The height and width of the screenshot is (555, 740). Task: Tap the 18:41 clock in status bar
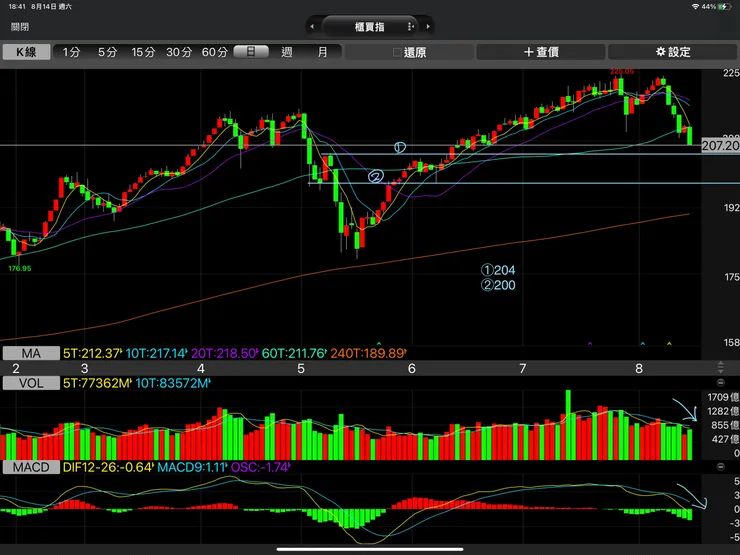click(17, 7)
